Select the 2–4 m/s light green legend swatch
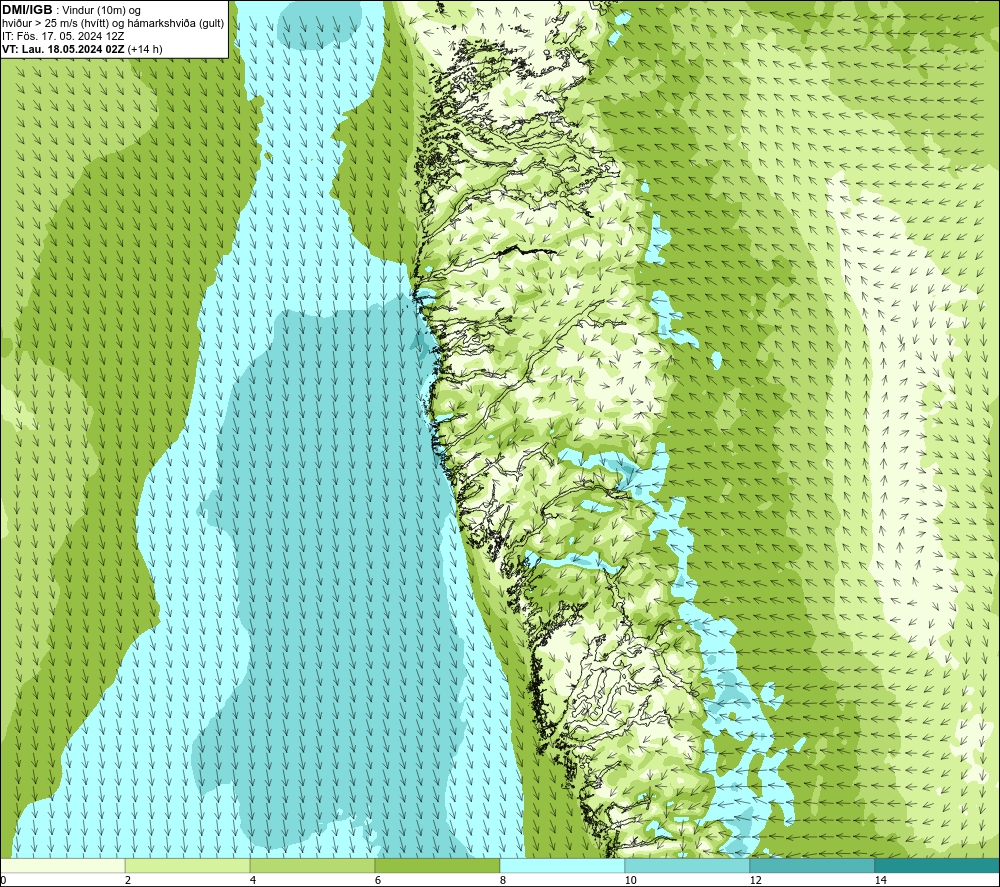1000x887 pixels. click(188, 865)
